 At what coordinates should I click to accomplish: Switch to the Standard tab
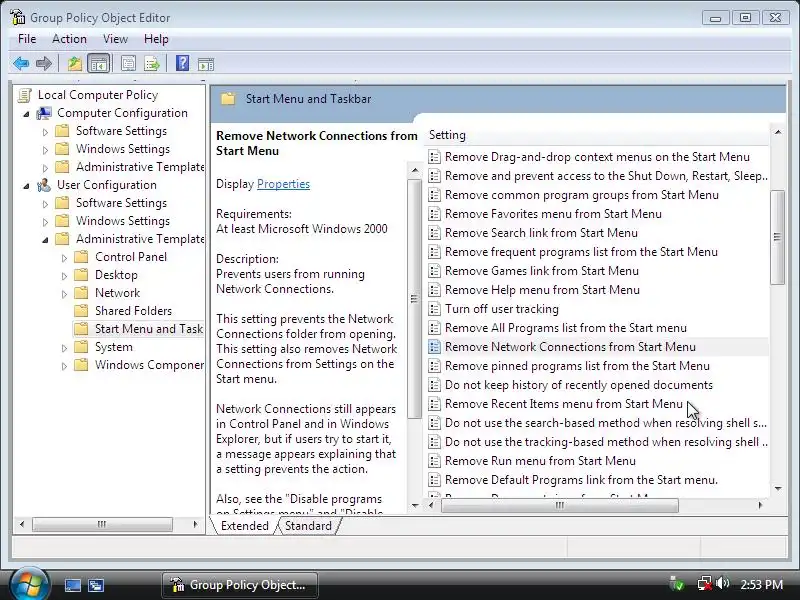[x=308, y=526]
